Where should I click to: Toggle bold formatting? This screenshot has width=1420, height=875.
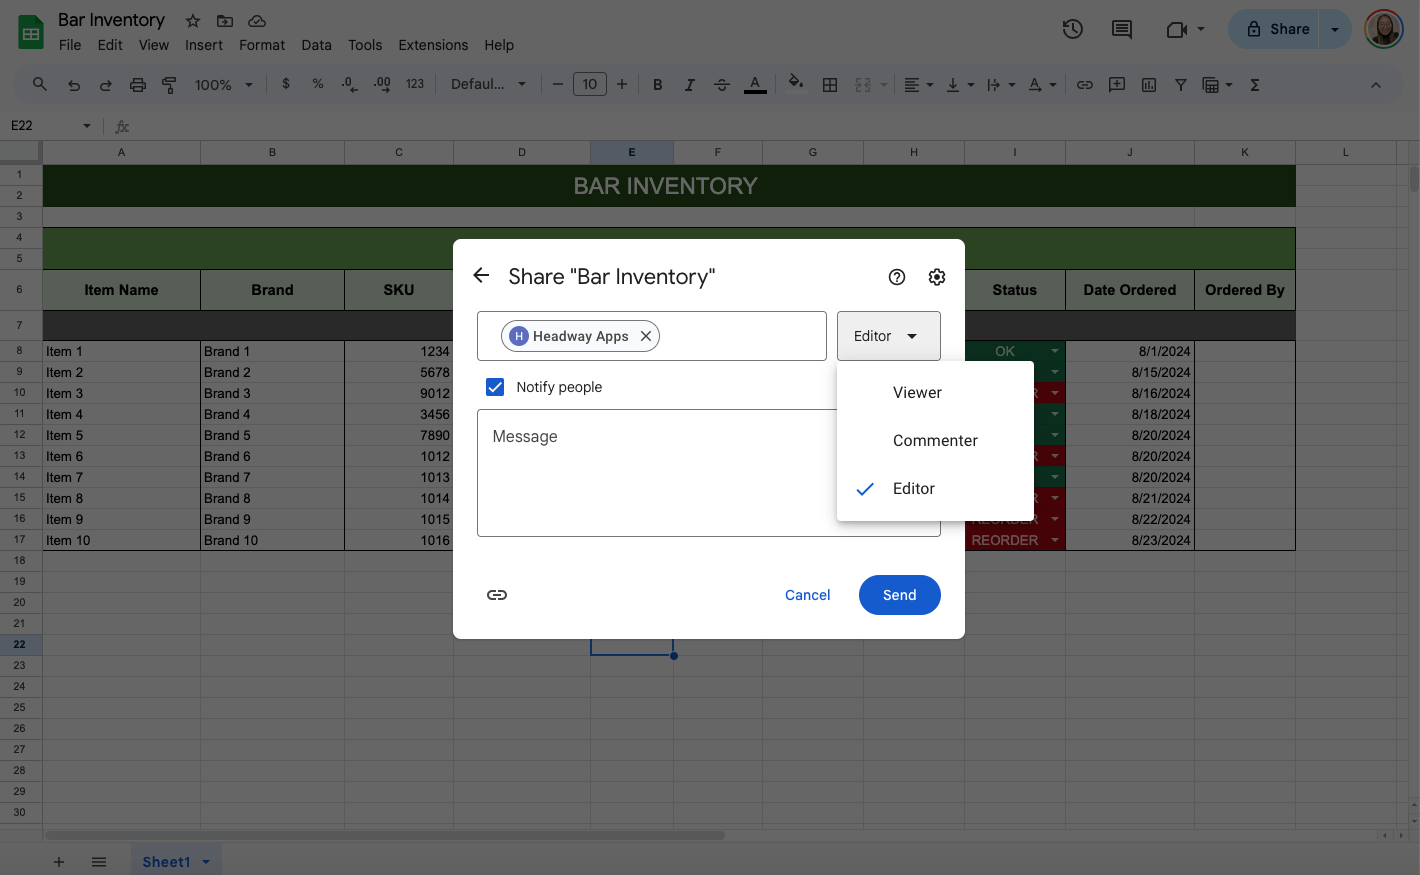coord(657,85)
